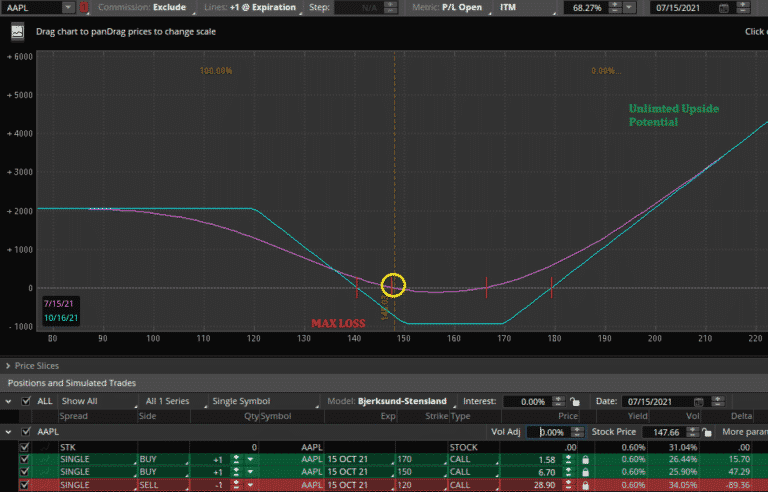The image size is (768, 492).
Task: Click the lock icon on the 170 CALL row
Action: (x=584, y=458)
